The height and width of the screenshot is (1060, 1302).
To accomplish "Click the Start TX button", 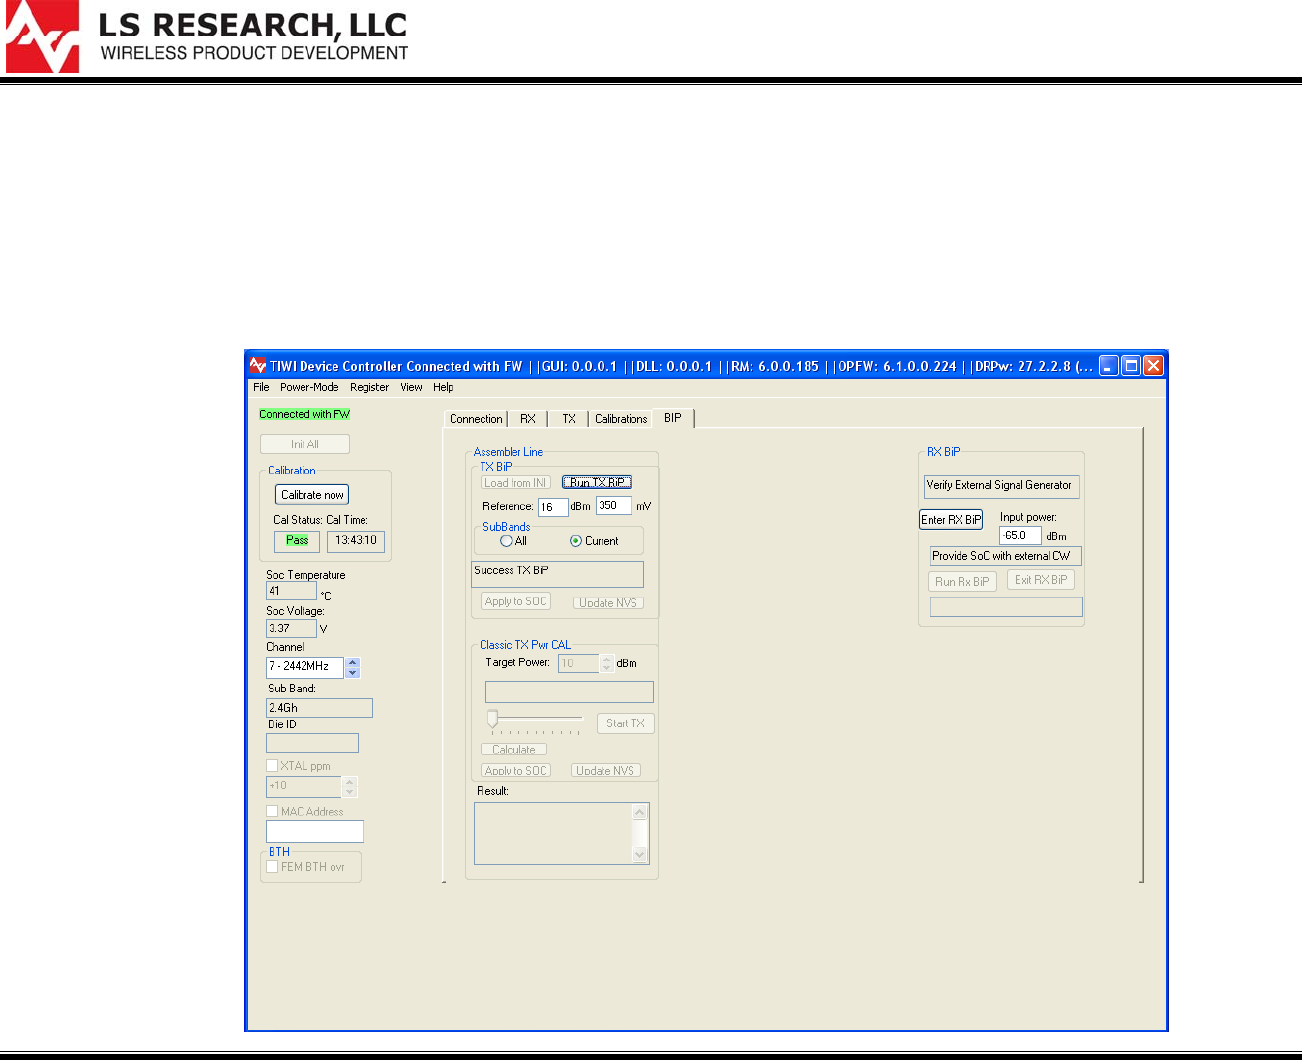I will tap(625, 723).
